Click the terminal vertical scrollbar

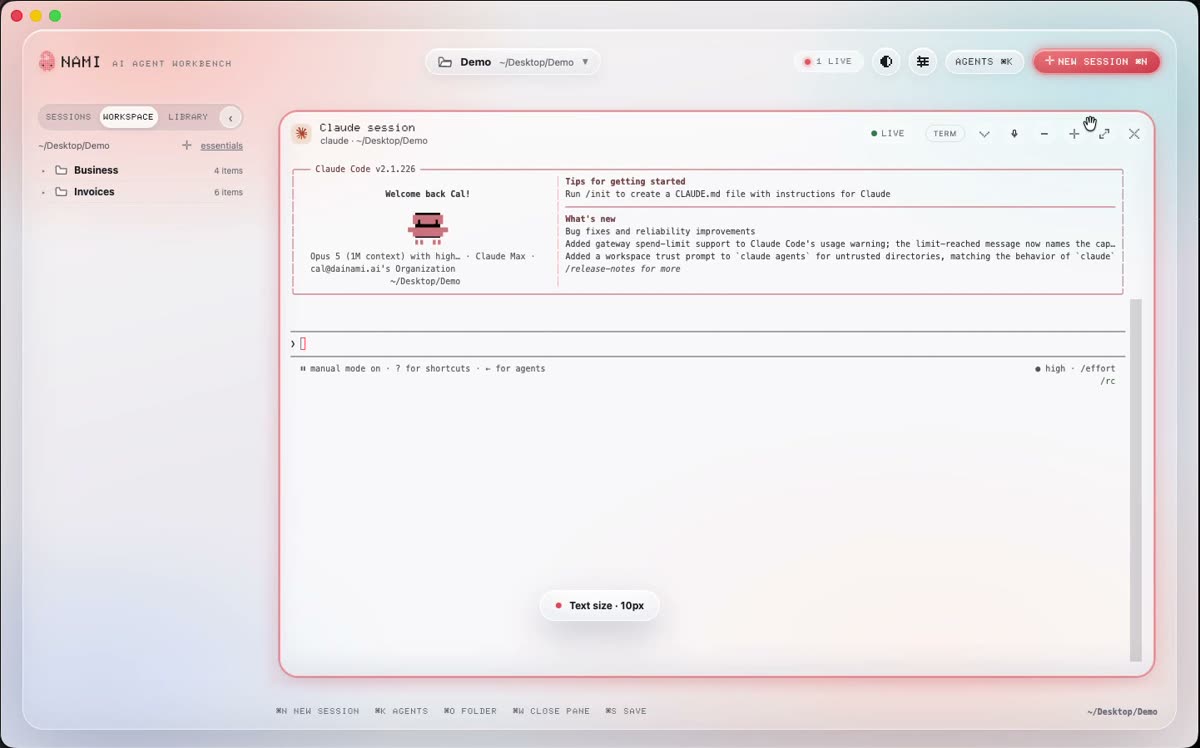coord(1135,480)
